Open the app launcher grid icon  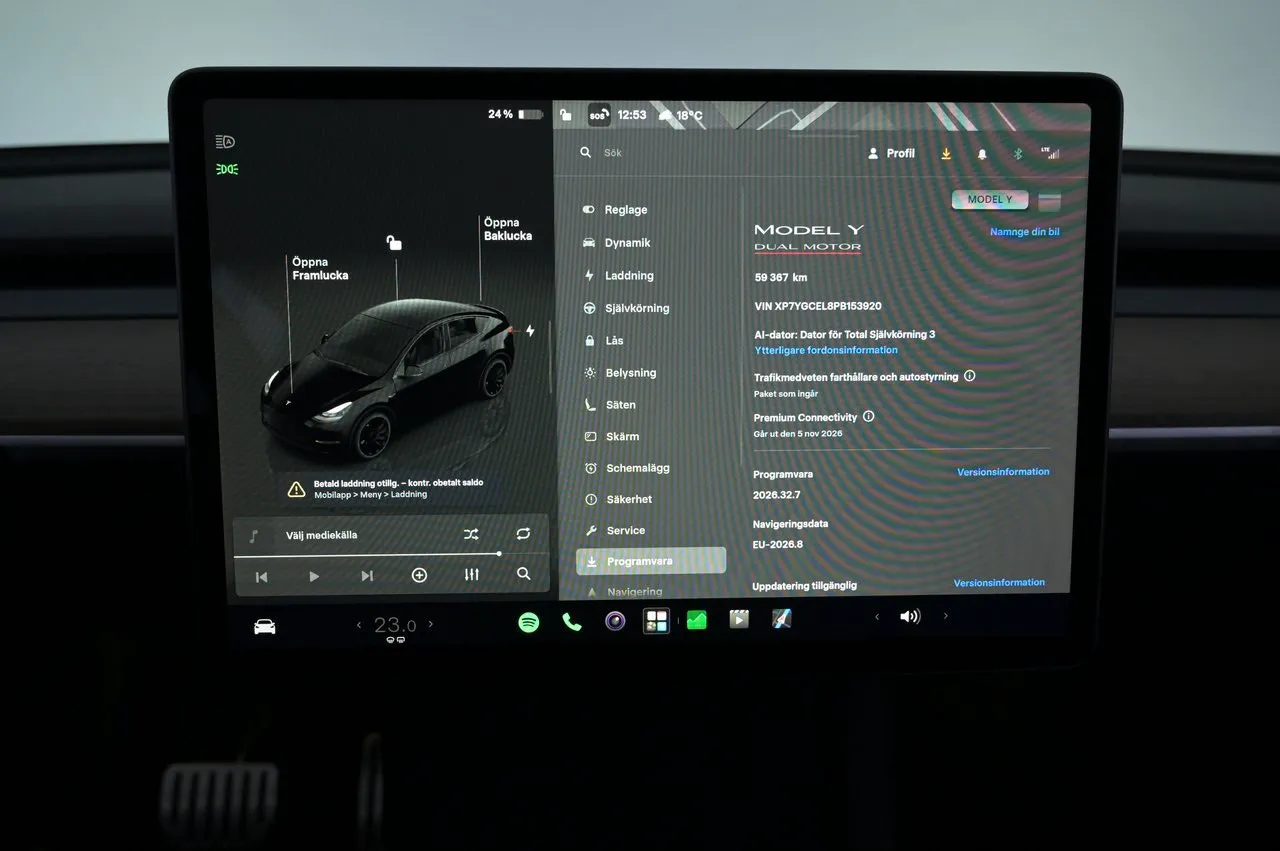[656, 621]
